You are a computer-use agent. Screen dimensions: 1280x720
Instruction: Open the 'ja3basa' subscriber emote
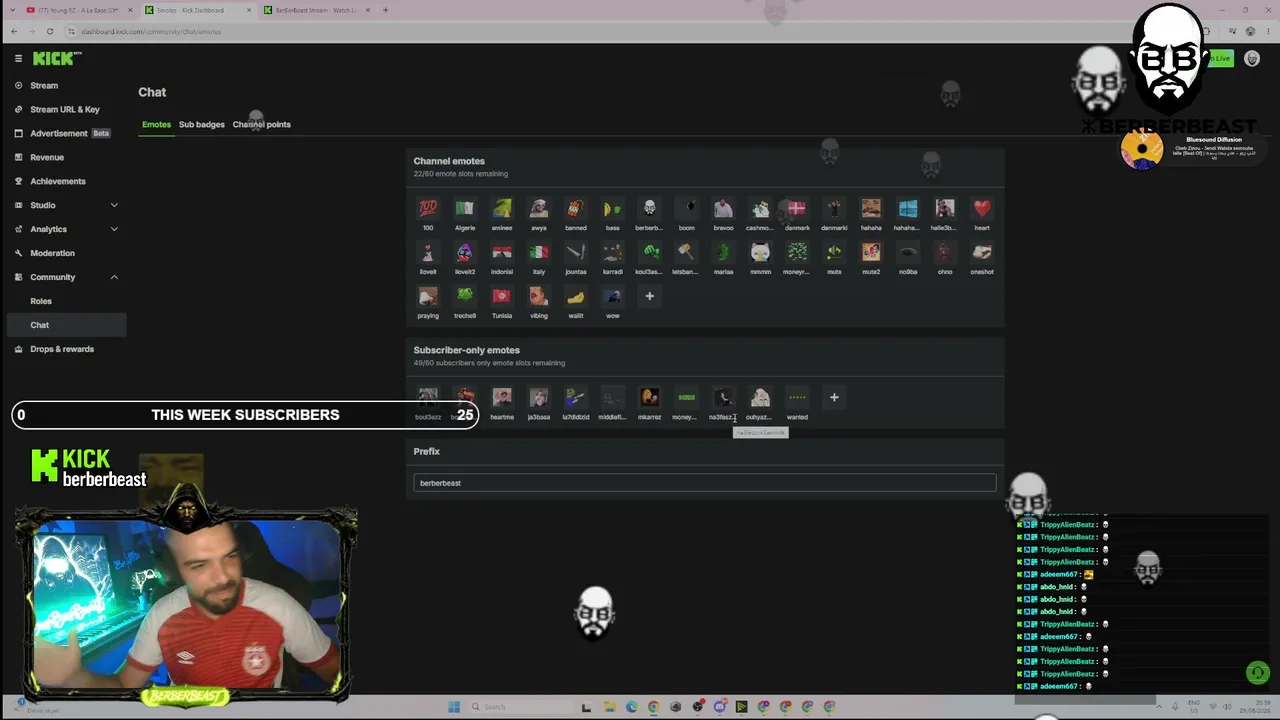point(539,398)
